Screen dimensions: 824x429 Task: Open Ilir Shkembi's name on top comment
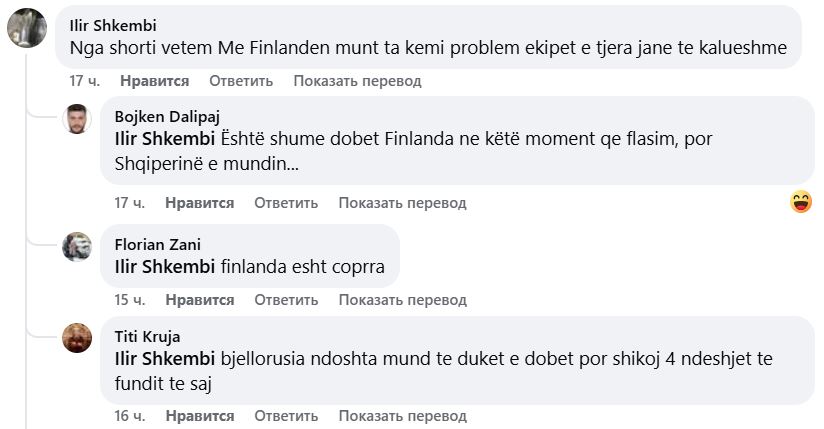click(x=113, y=25)
